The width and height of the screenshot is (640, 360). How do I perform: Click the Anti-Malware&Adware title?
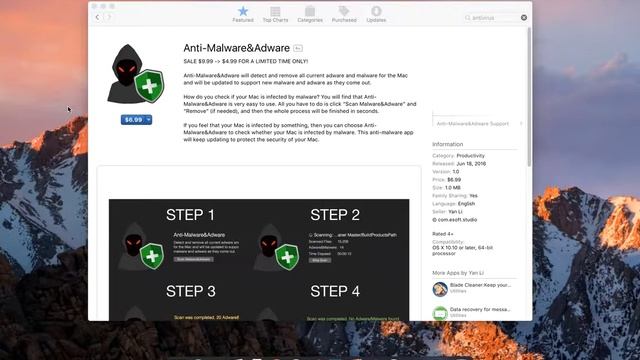[236, 48]
